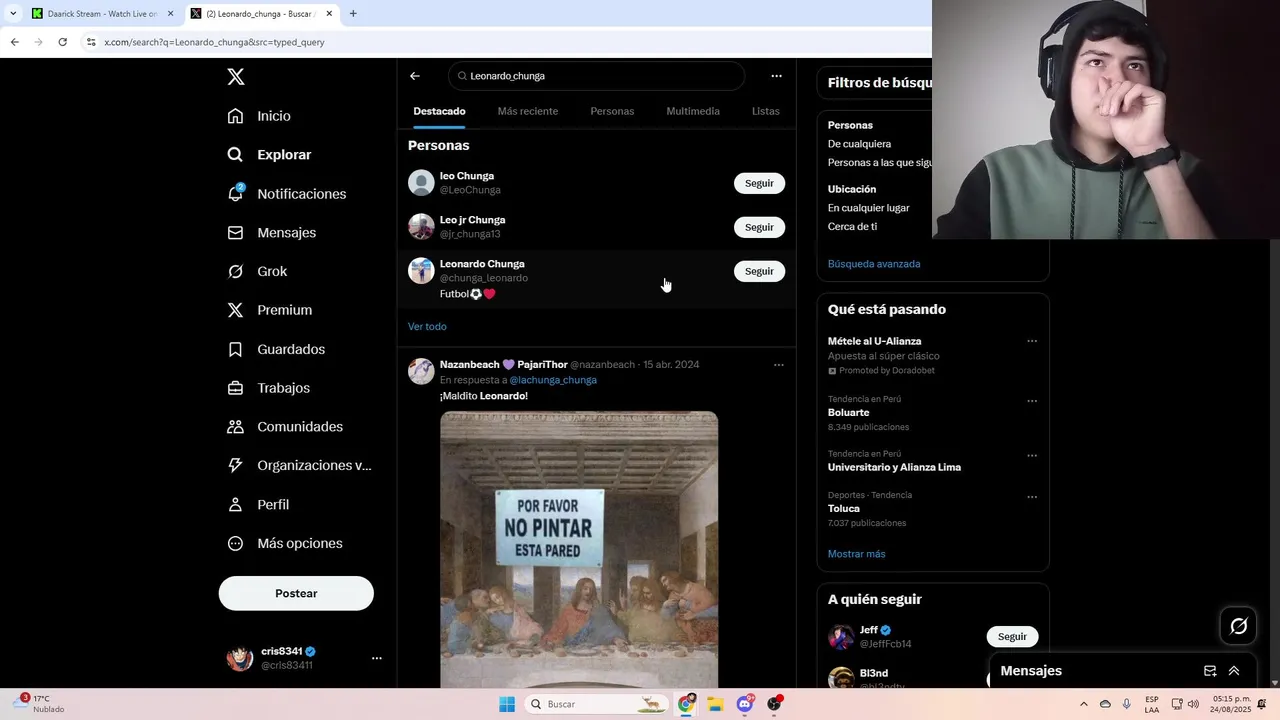
Task: Click Ver todo link
Action: [x=427, y=327]
